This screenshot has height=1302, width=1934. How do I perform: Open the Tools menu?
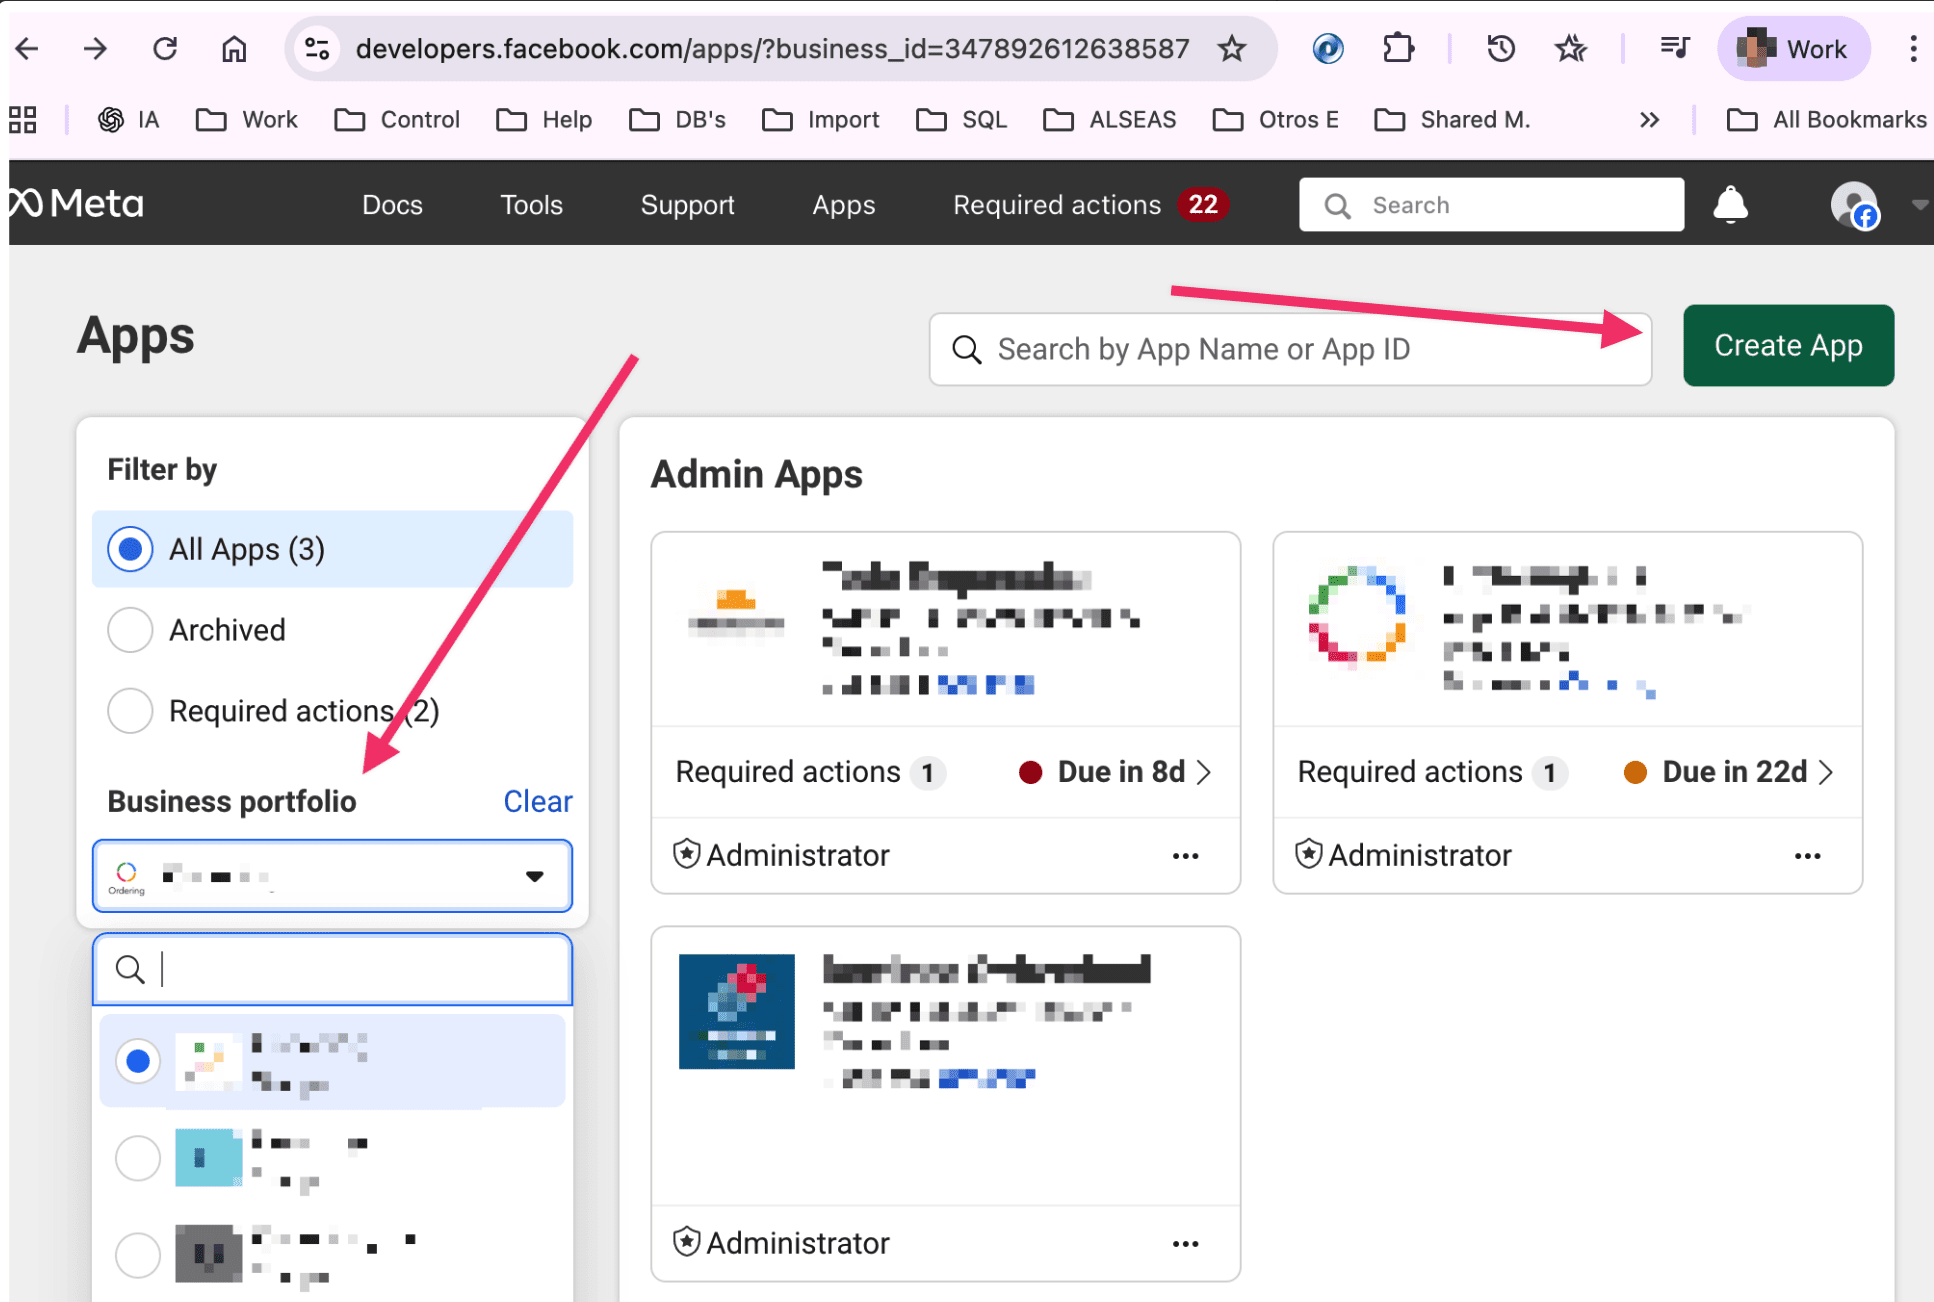tap(531, 205)
